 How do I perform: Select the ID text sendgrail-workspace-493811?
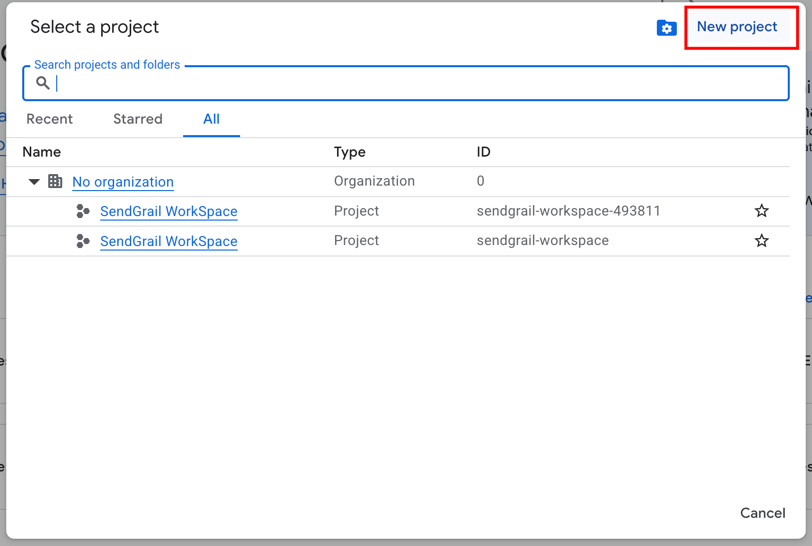(568, 211)
